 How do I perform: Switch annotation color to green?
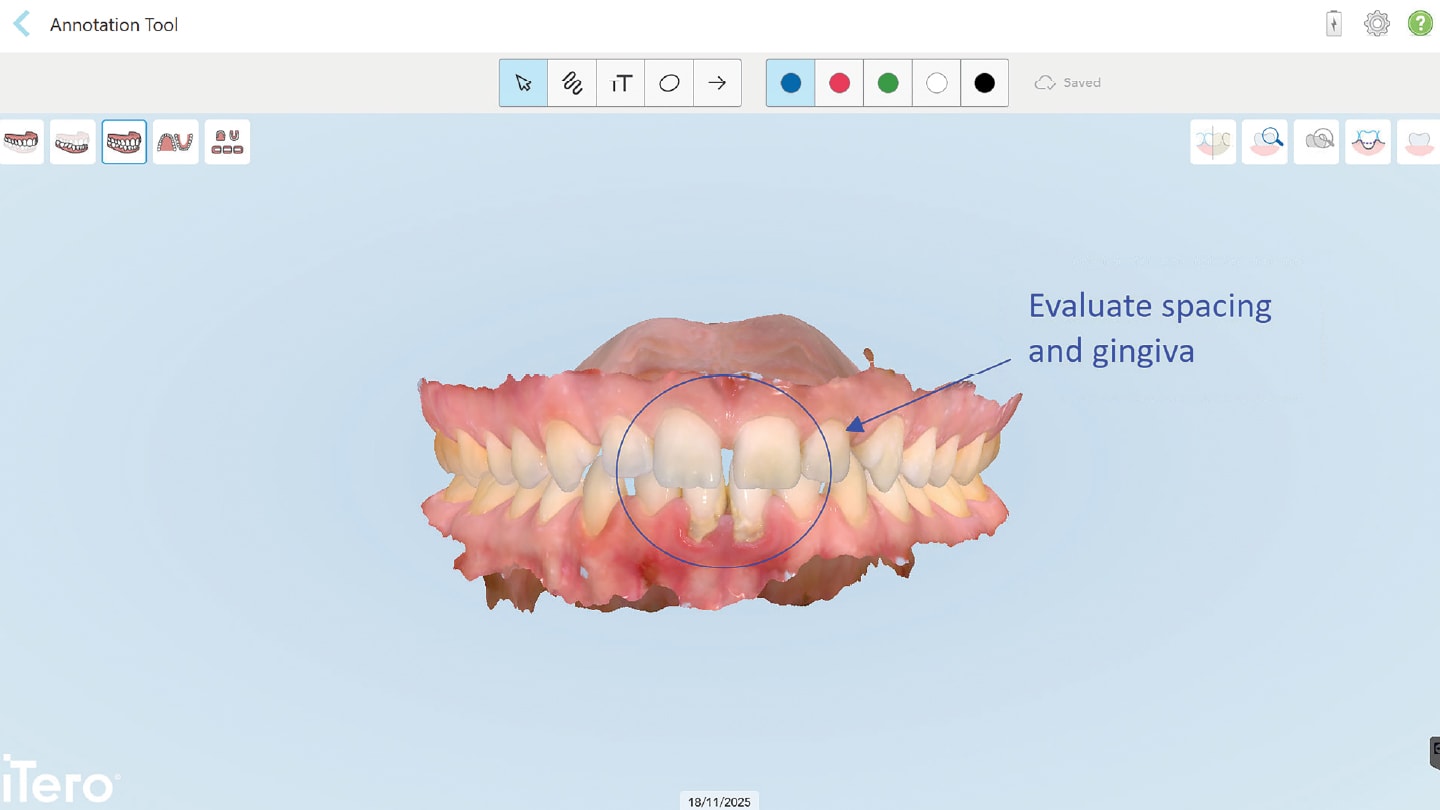[888, 83]
